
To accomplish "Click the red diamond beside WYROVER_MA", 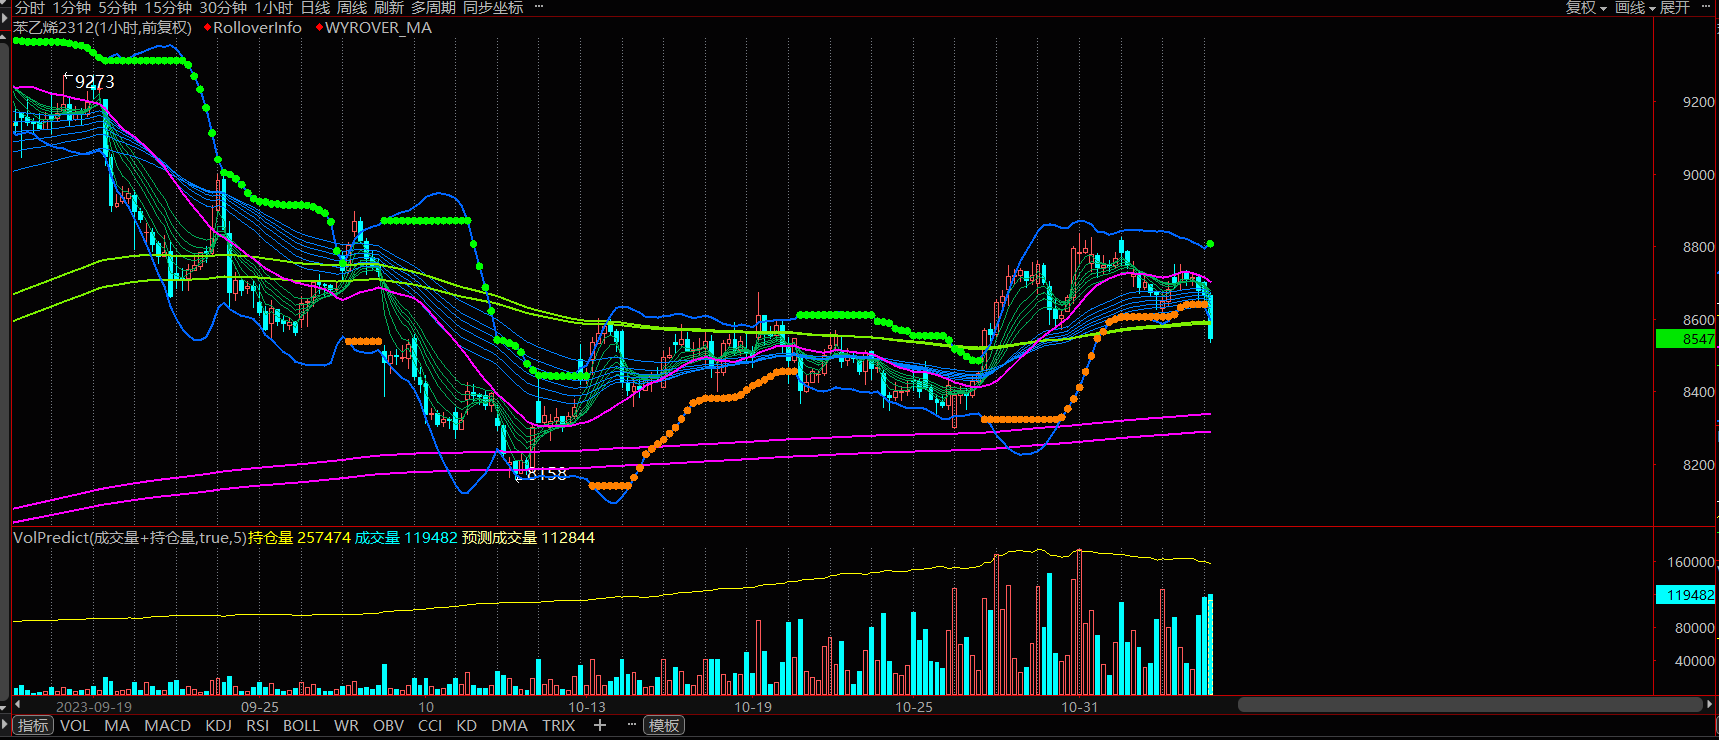I will tap(319, 28).
